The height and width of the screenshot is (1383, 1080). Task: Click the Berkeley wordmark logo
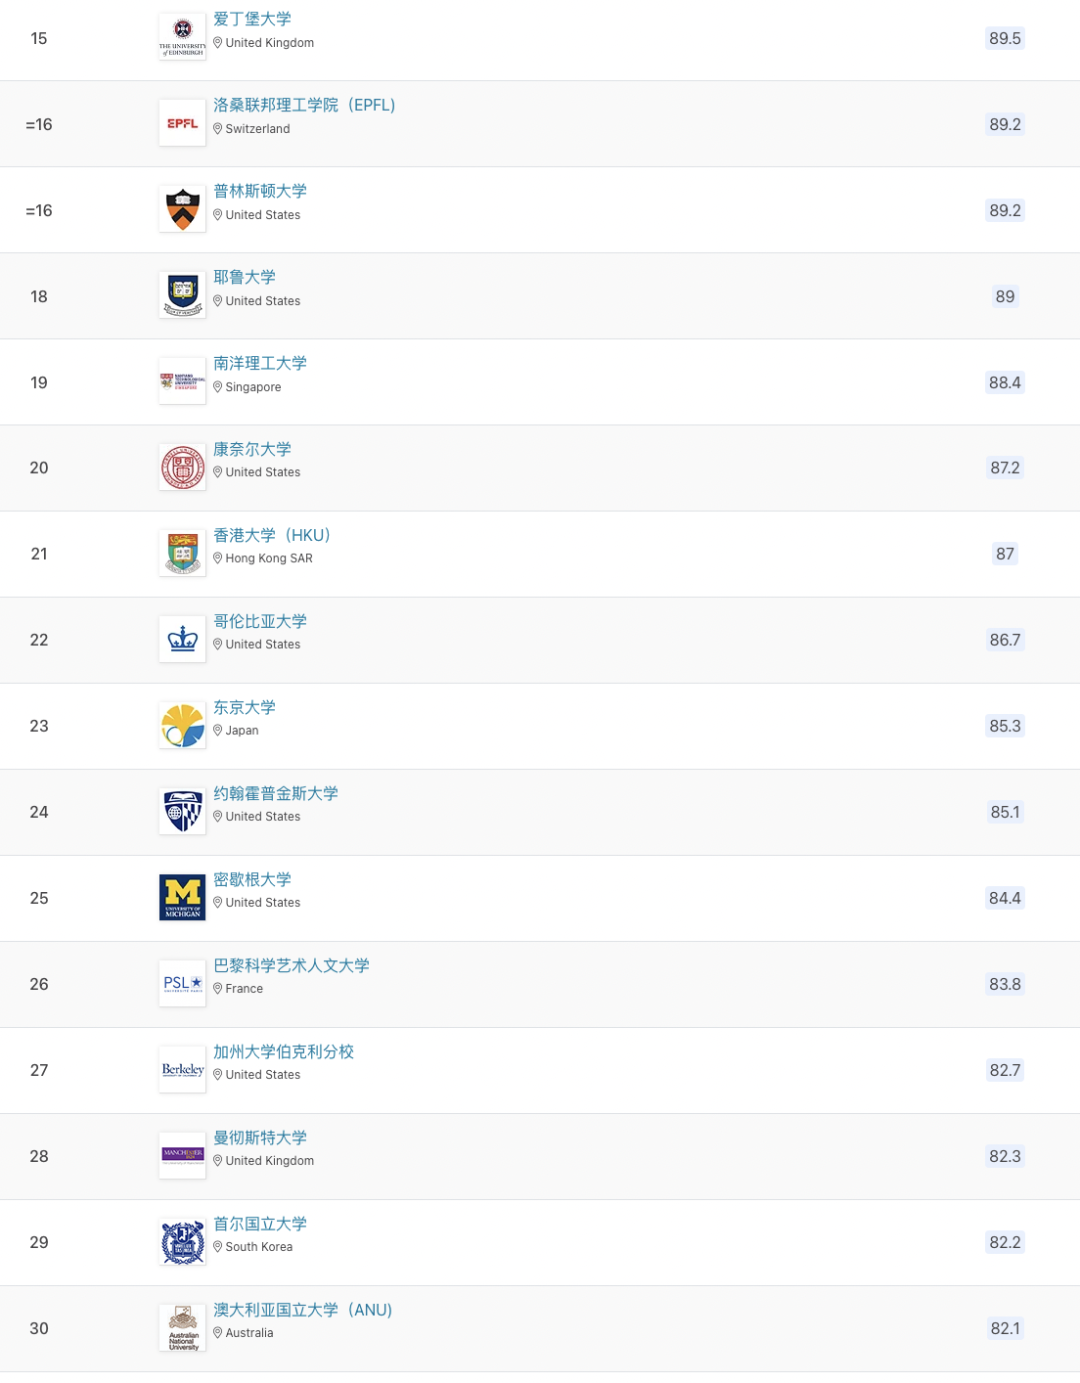(182, 1070)
